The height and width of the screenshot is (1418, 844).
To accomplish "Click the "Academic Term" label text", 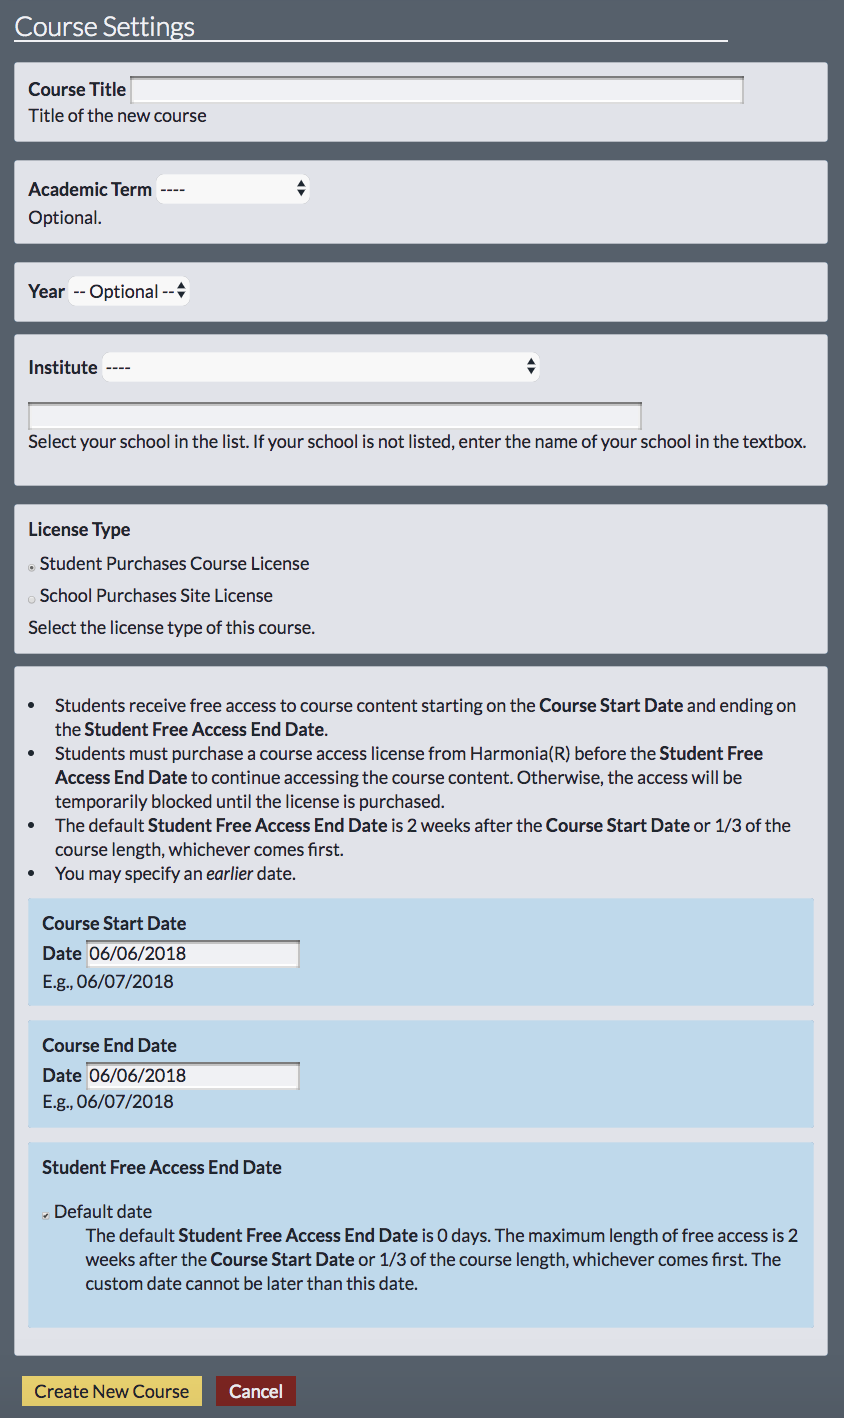I will tap(90, 190).
